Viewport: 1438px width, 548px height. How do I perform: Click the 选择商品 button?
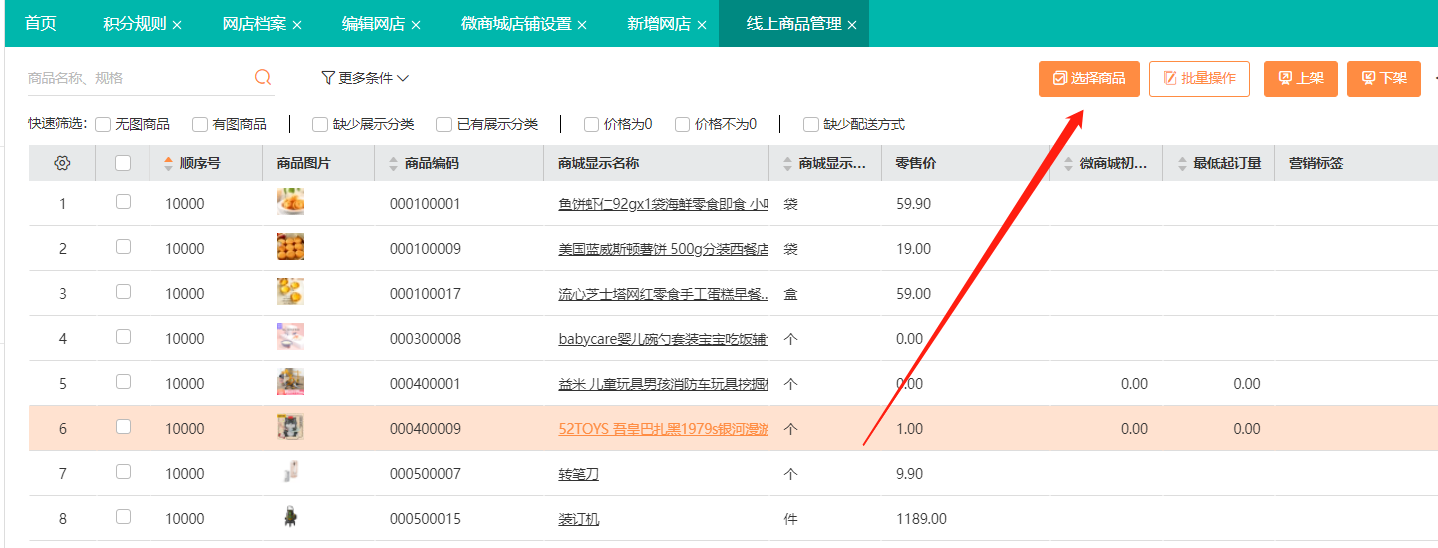point(1089,78)
